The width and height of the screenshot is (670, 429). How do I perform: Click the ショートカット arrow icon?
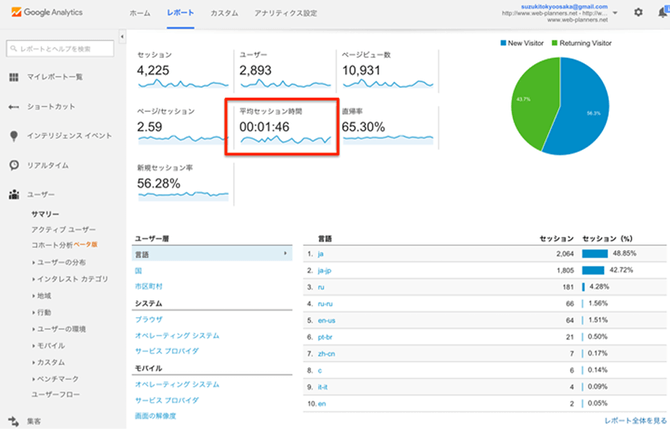[14, 106]
